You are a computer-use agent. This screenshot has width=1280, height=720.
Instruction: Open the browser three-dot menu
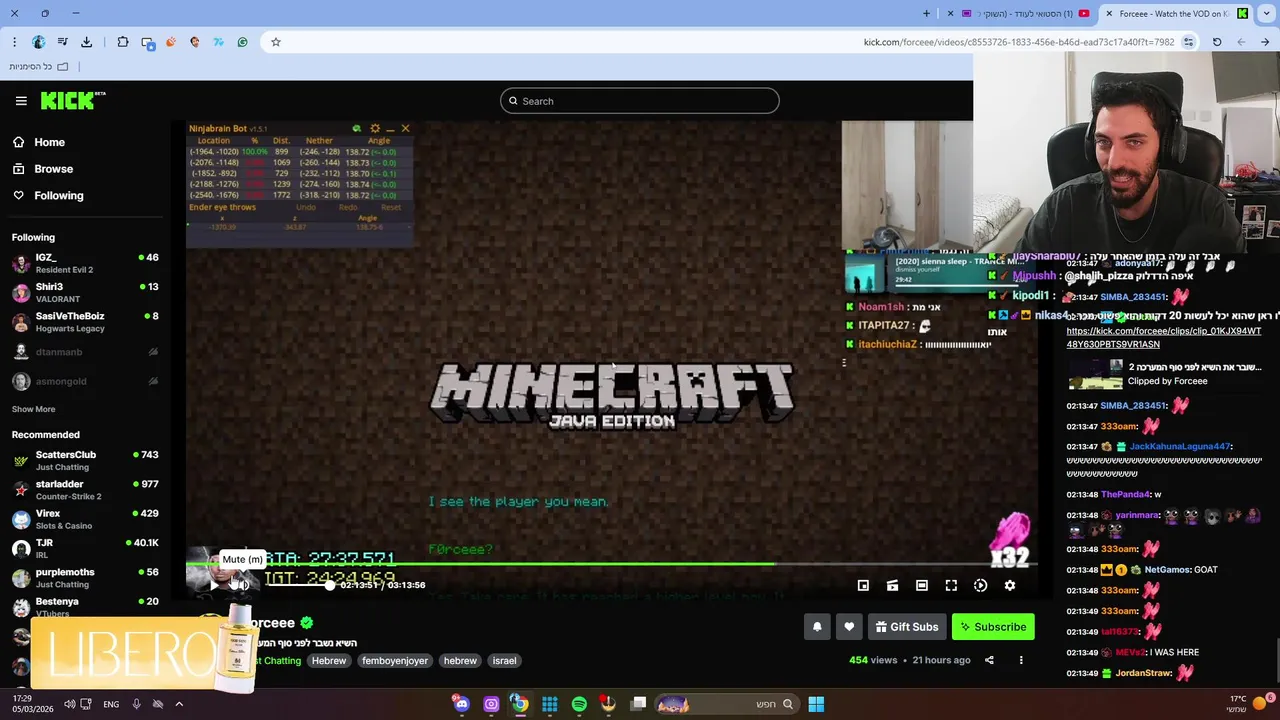coord(14,42)
